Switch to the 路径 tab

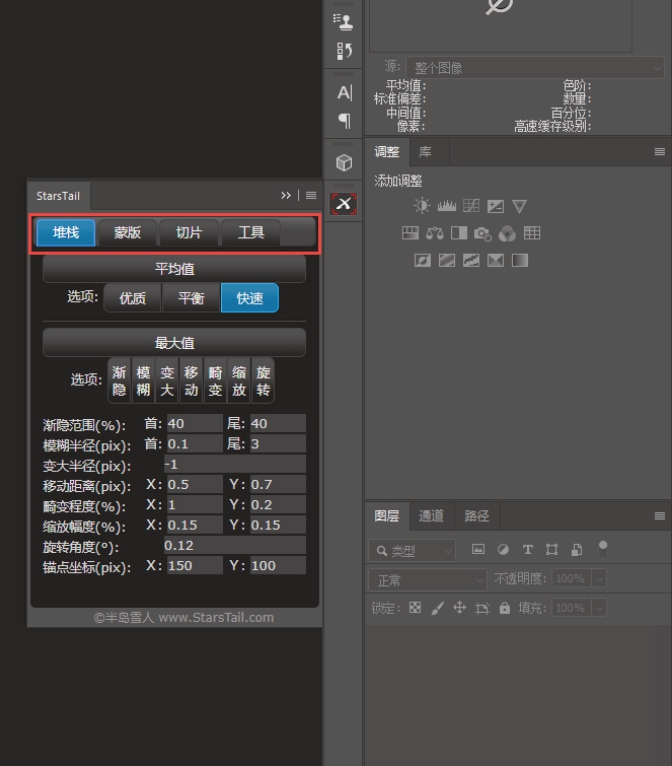(x=477, y=516)
